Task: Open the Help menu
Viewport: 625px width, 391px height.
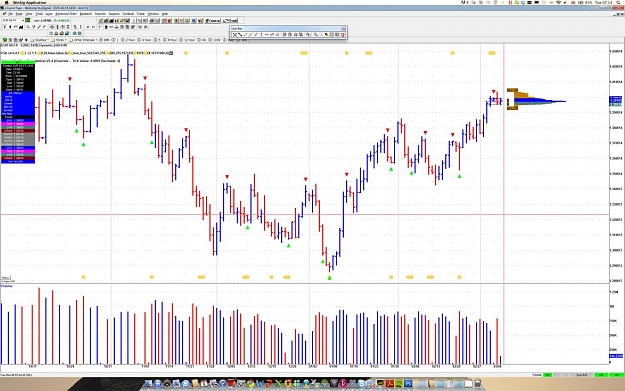Action: click(165, 14)
